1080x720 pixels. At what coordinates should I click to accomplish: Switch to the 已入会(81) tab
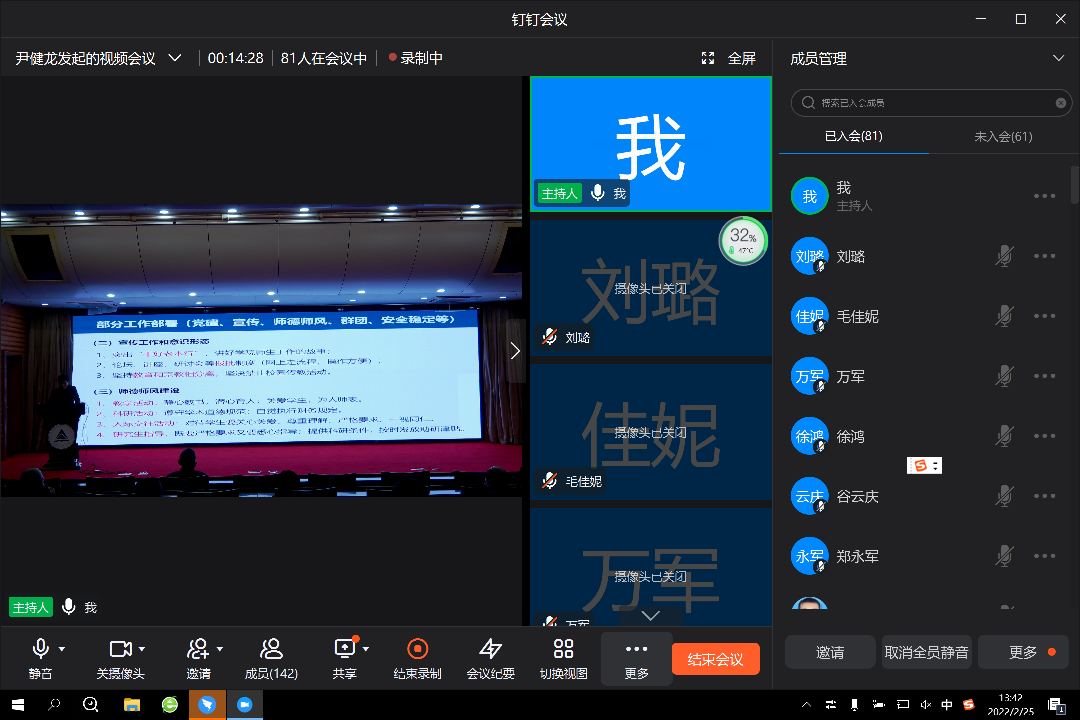853,136
